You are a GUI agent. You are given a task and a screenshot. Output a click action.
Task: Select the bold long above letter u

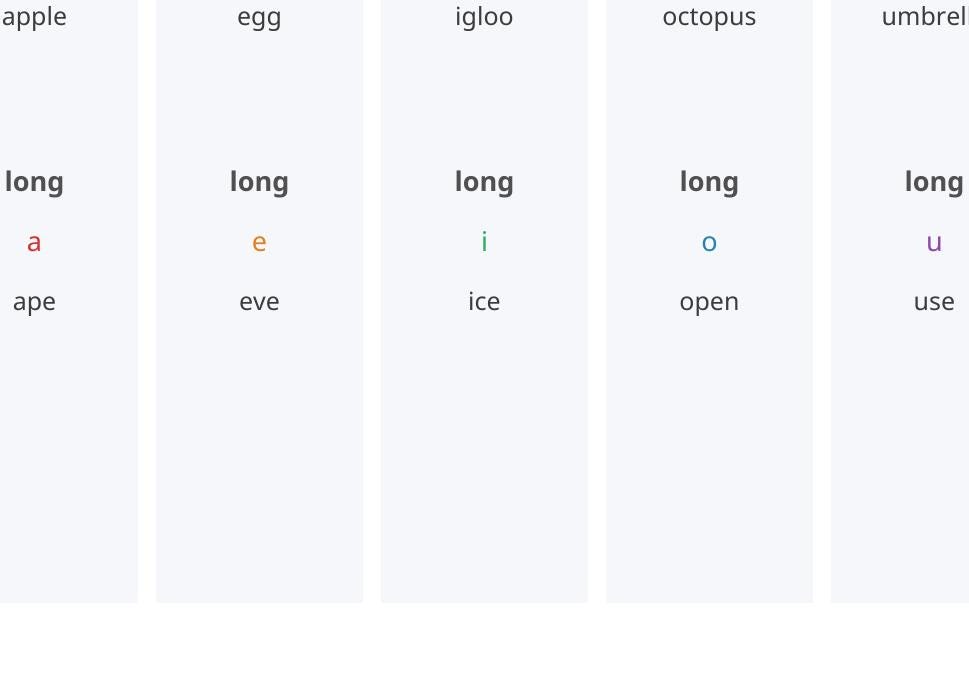click(934, 182)
